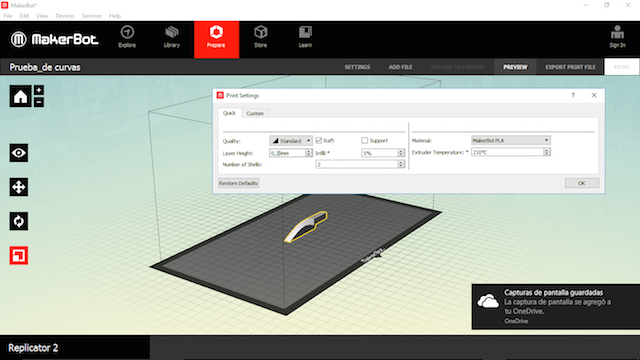Toggle the Raft checkbox
The height and width of the screenshot is (360, 640).
click(x=319, y=140)
